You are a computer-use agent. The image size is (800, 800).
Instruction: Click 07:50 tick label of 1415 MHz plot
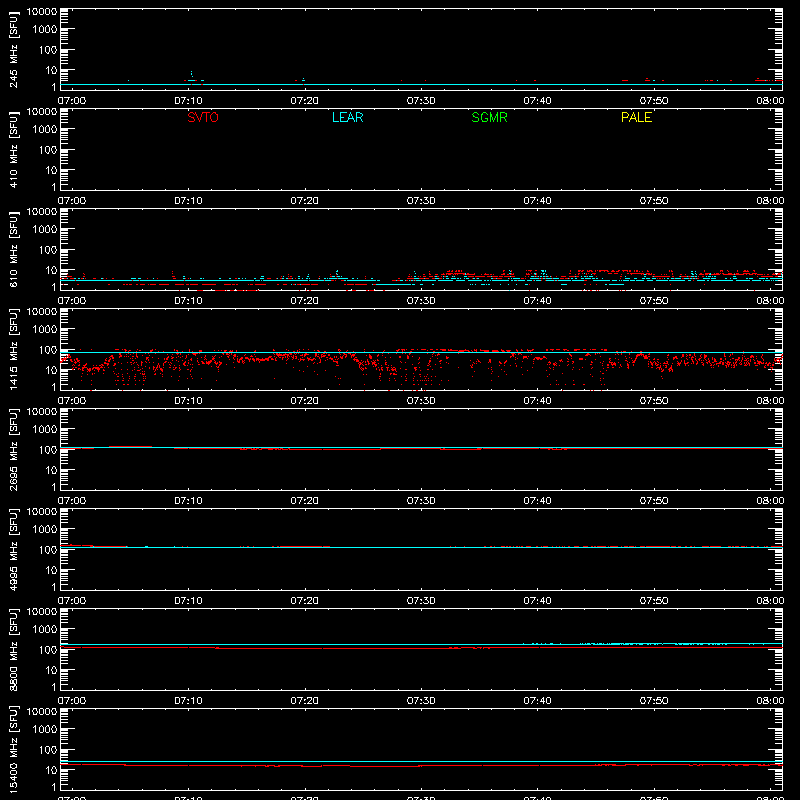(x=654, y=401)
